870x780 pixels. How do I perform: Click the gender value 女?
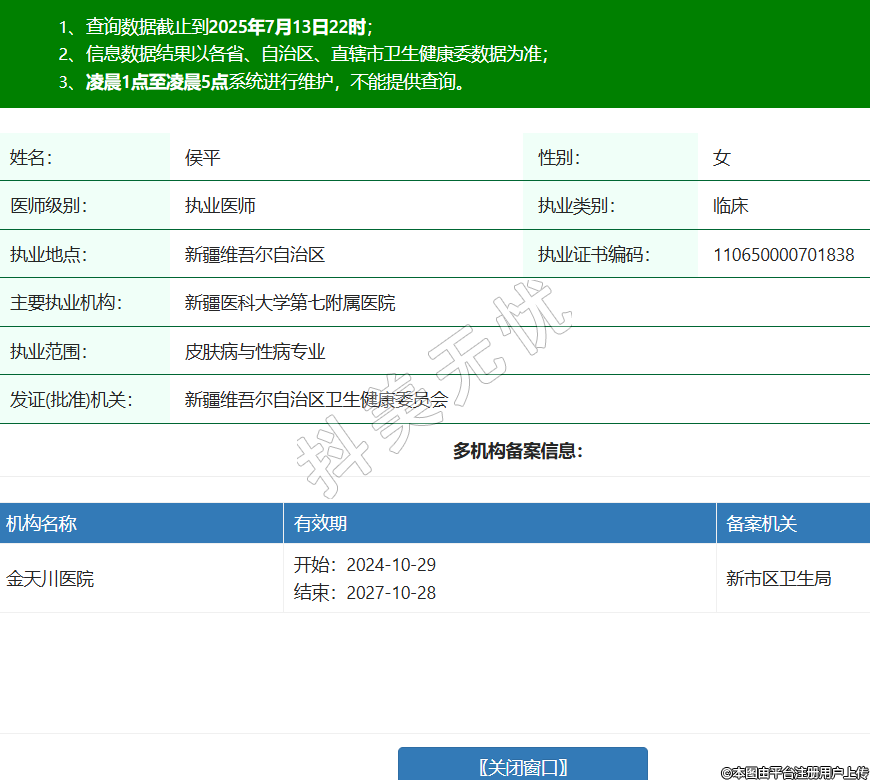click(721, 158)
